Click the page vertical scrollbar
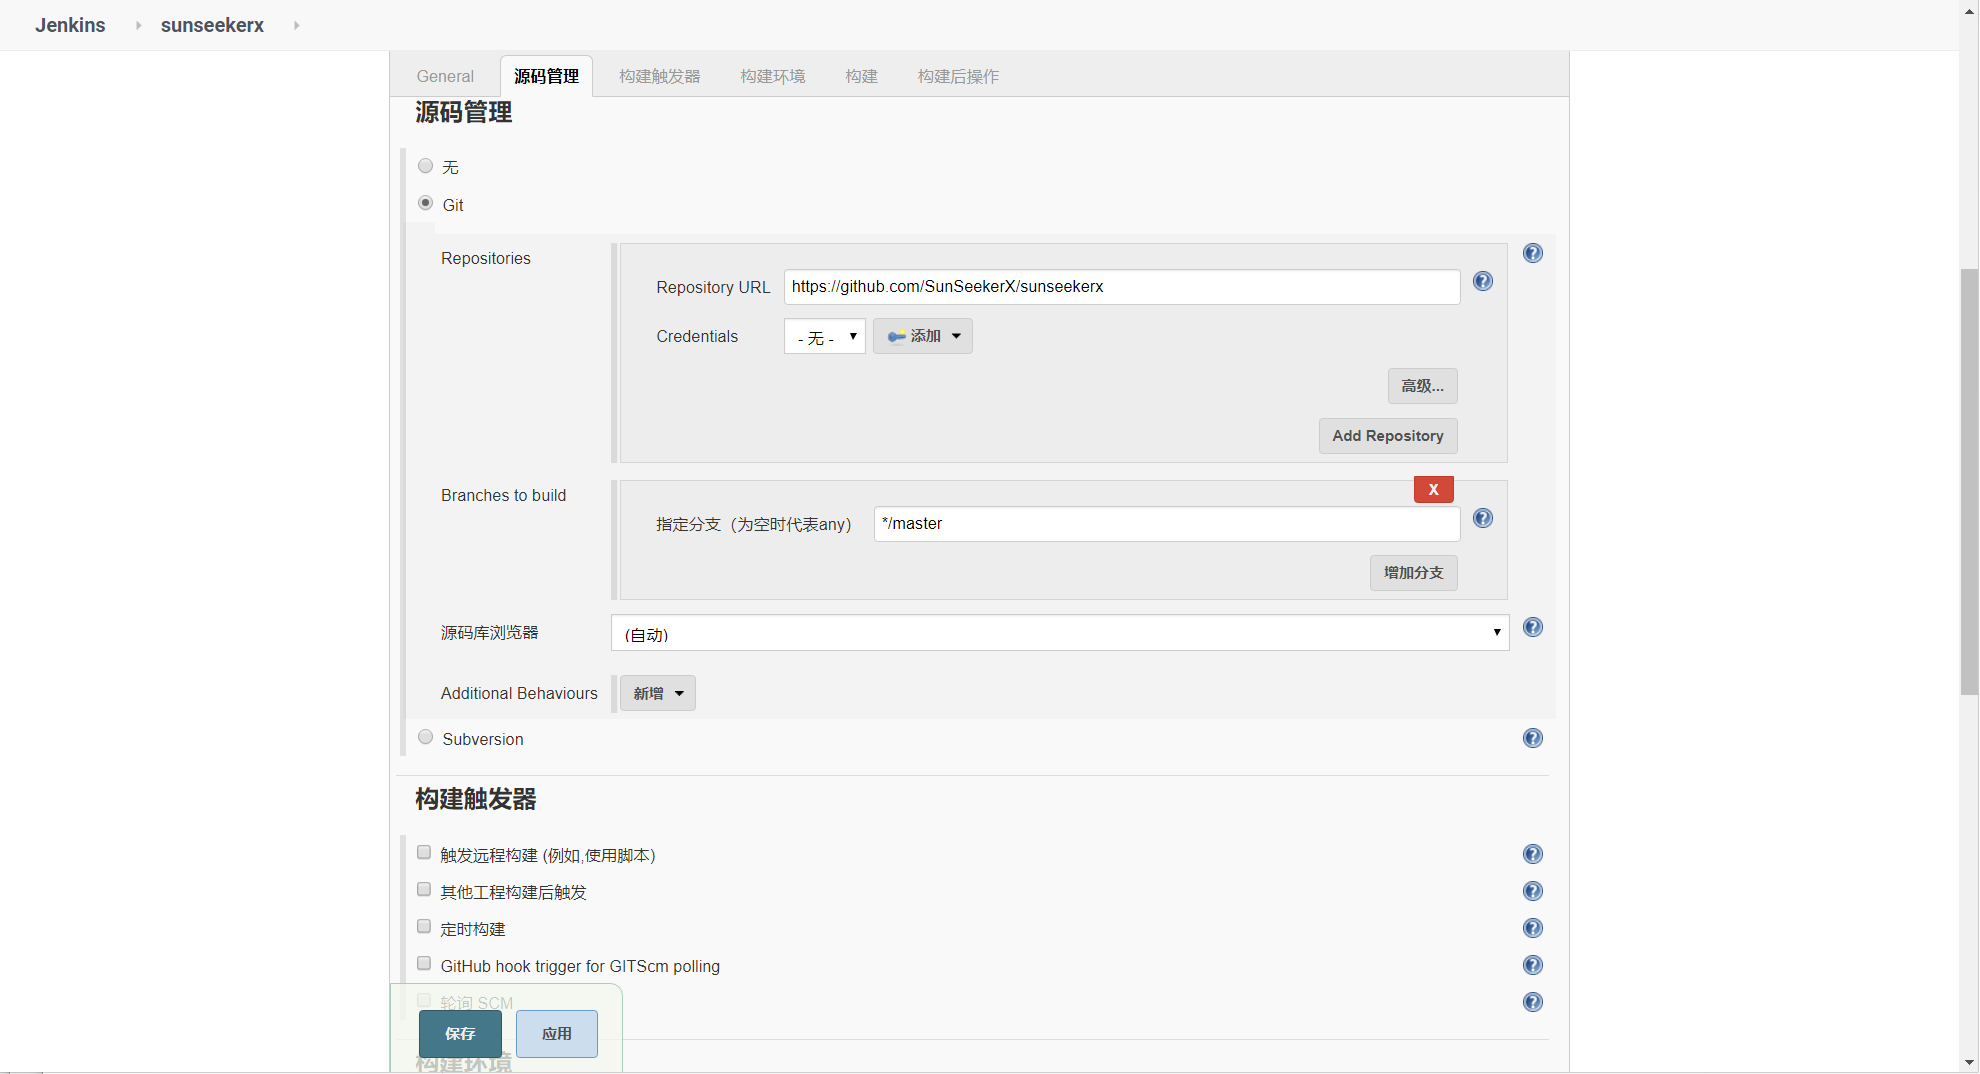Image resolution: width=1980 pixels, height=1074 pixels. pyautogui.click(x=1969, y=480)
